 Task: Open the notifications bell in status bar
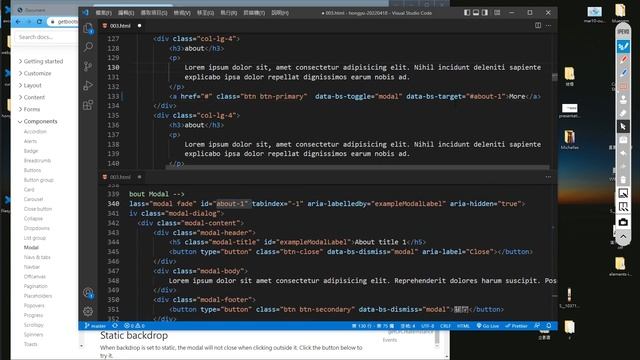[549, 326]
